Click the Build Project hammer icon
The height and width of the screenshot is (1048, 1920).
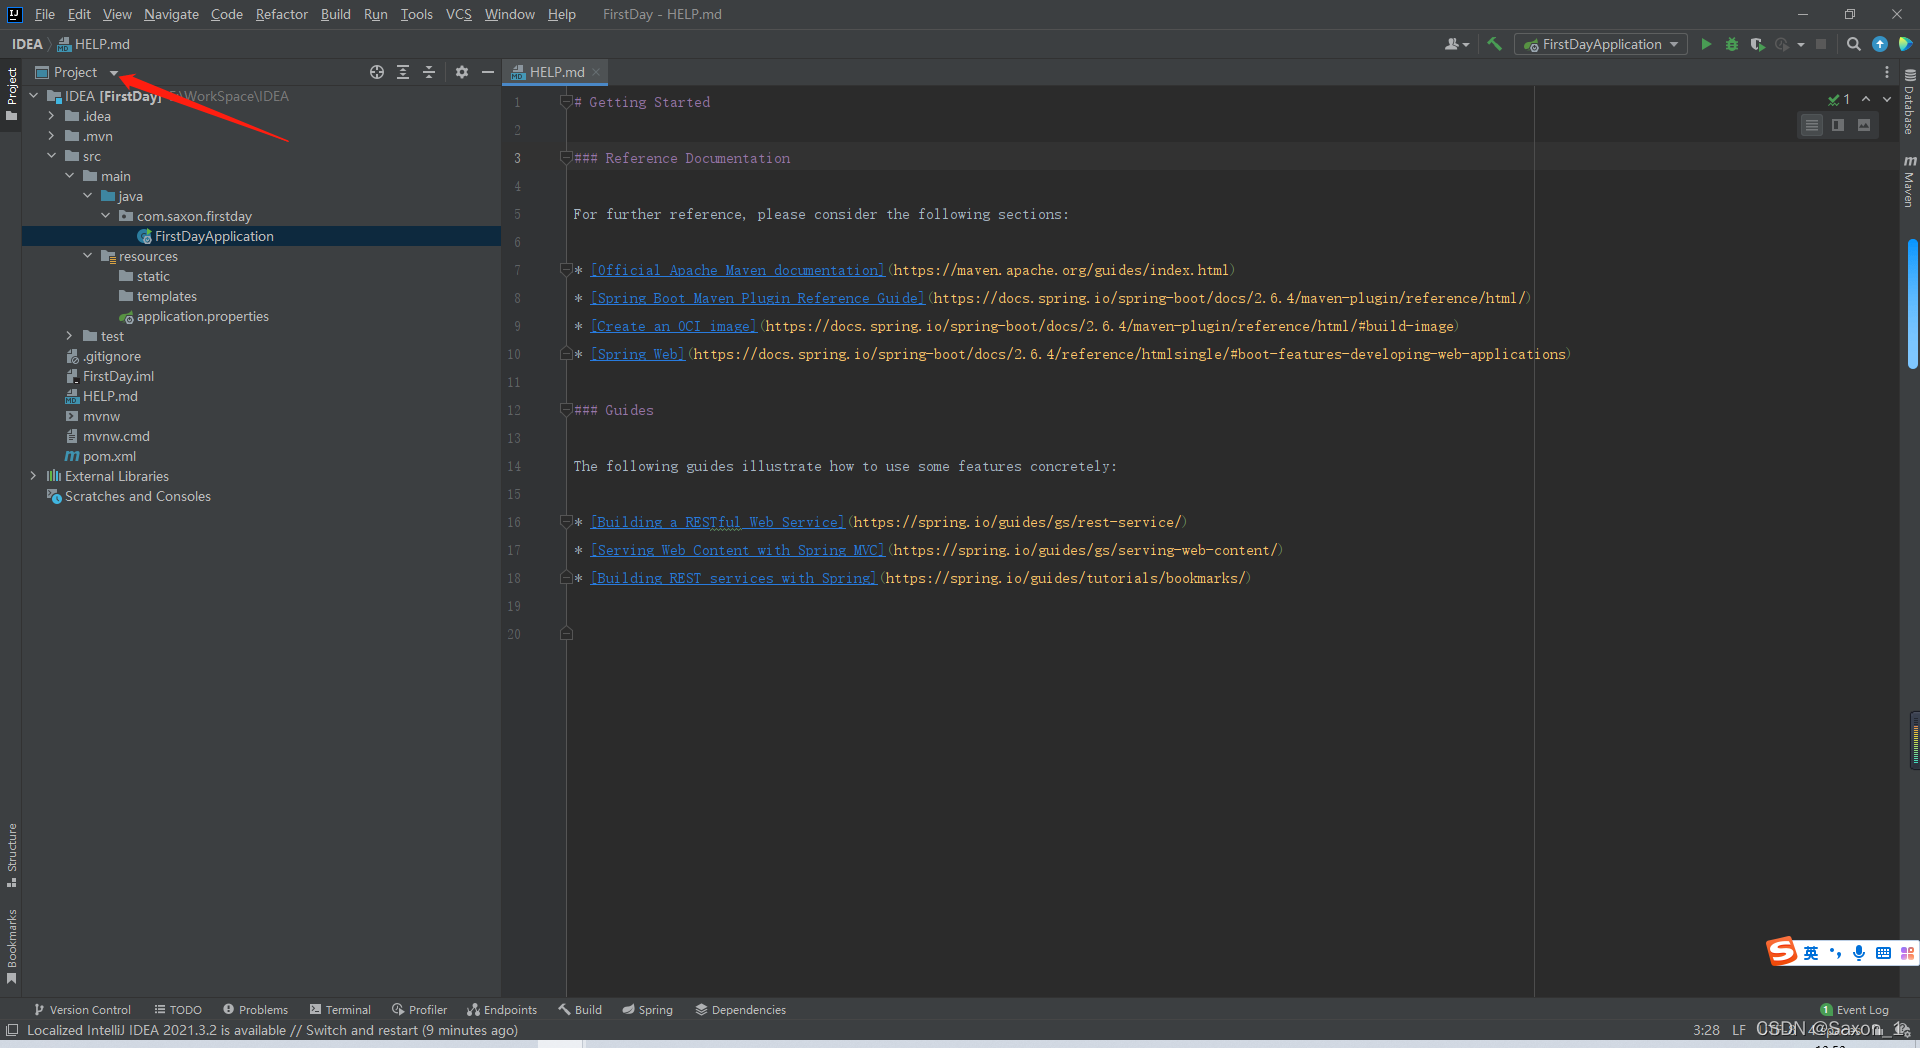tap(1494, 44)
